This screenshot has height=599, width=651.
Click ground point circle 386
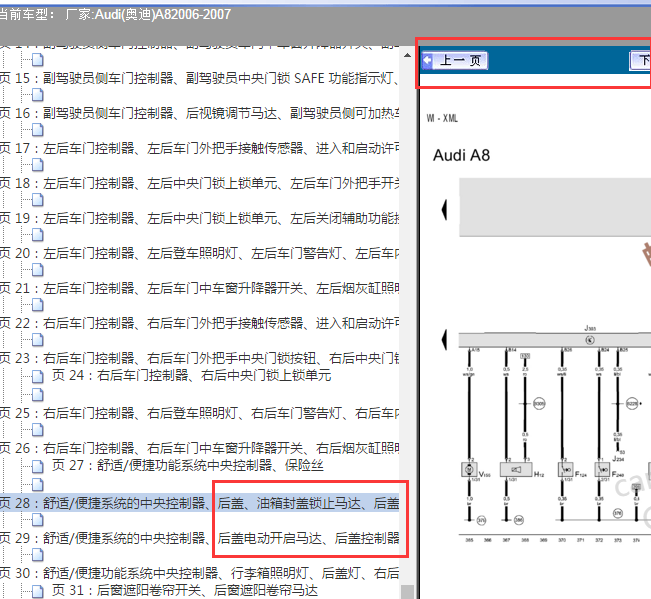[x=519, y=520]
